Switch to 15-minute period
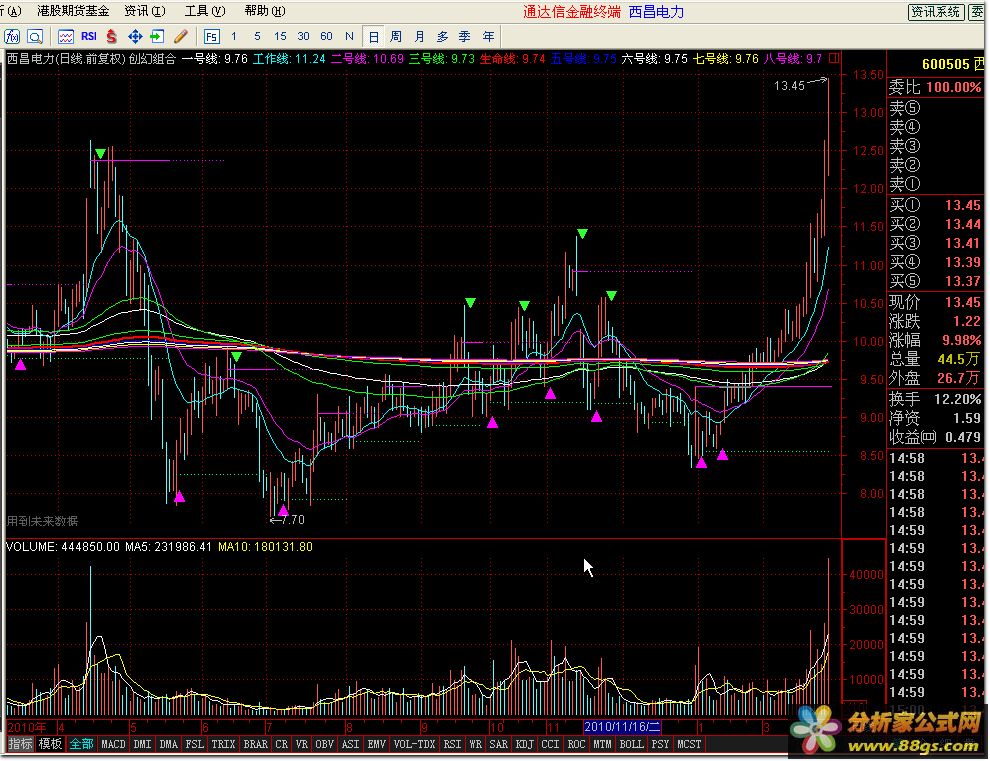The image size is (990, 761). coord(280,37)
